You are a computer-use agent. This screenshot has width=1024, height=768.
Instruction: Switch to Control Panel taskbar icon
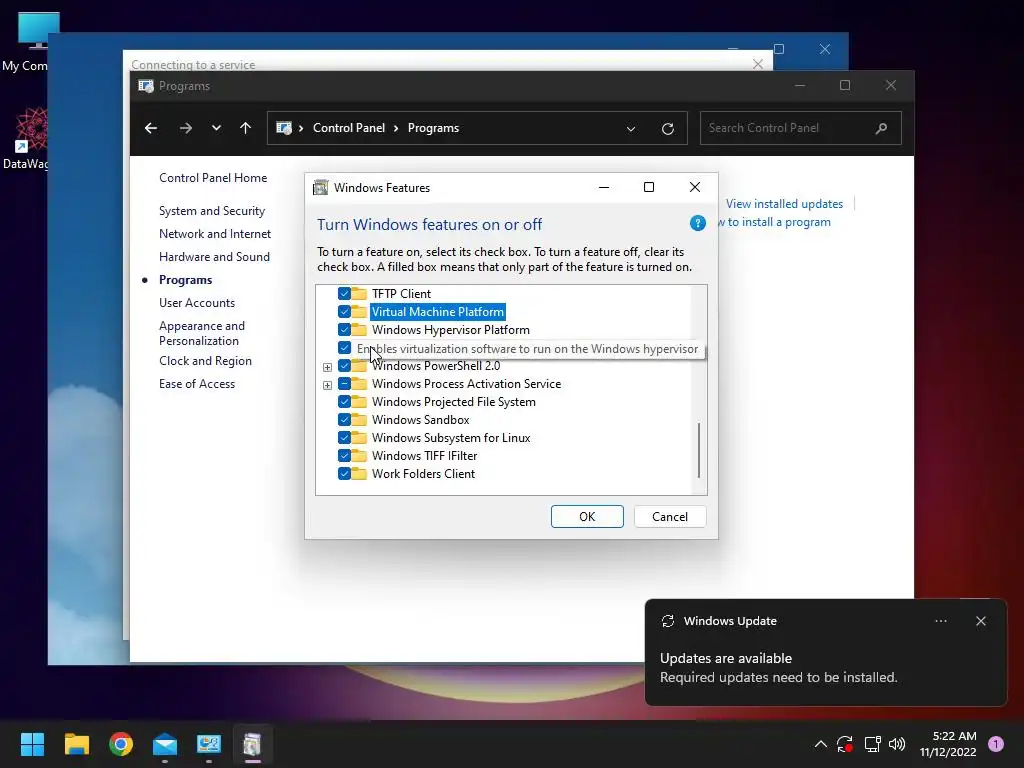click(x=209, y=744)
